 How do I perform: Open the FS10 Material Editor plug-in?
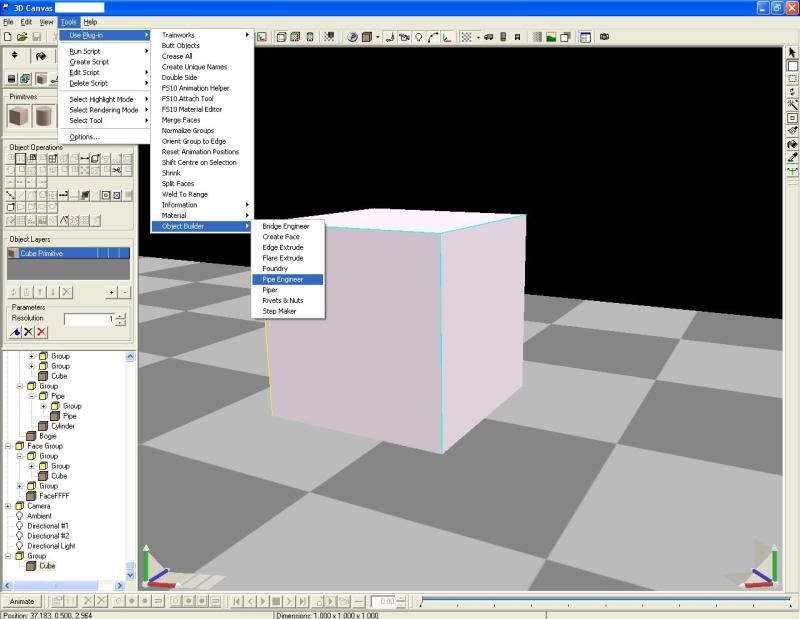pos(194,109)
